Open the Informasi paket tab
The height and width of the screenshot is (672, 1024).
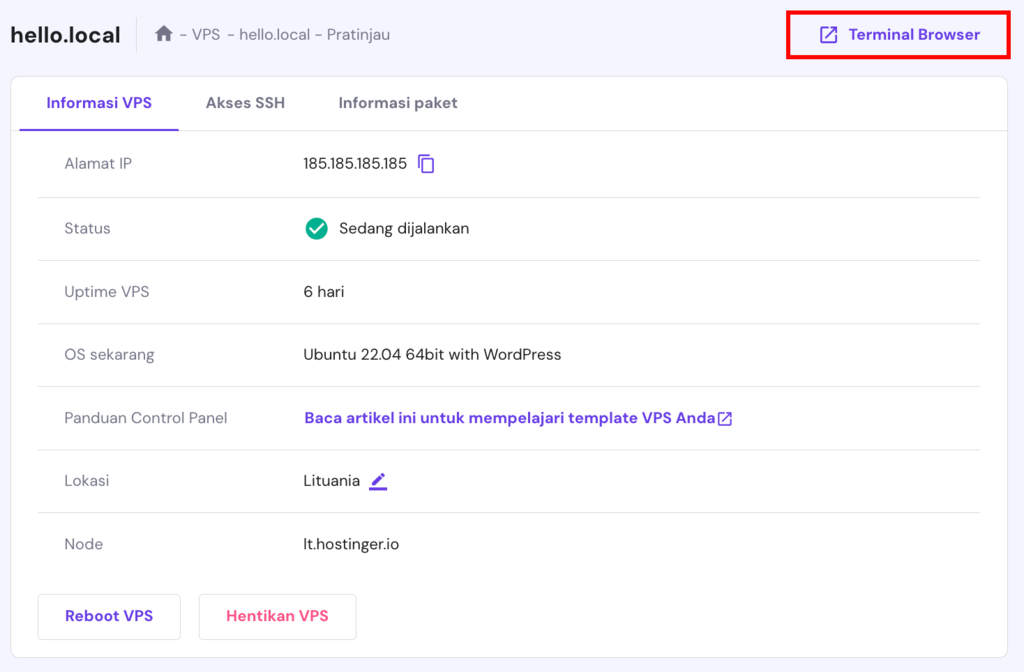[x=397, y=103]
